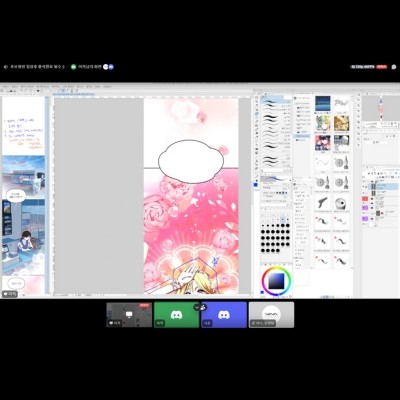This screenshot has height=400, width=400.
Task: Open the Layer menu in menu bar
Action: pyautogui.click(x=55, y=86)
